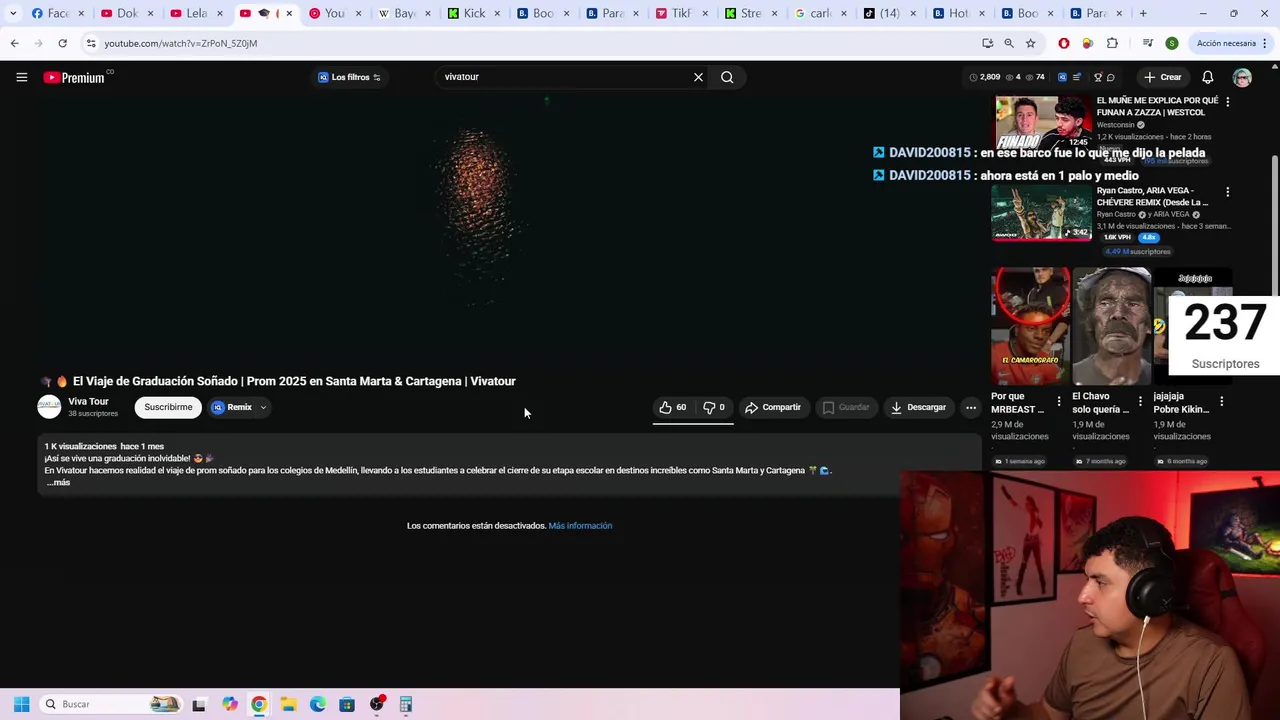Open options for Por que MRBEAST short
This screenshot has width=1280, height=720.
click(x=1059, y=401)
